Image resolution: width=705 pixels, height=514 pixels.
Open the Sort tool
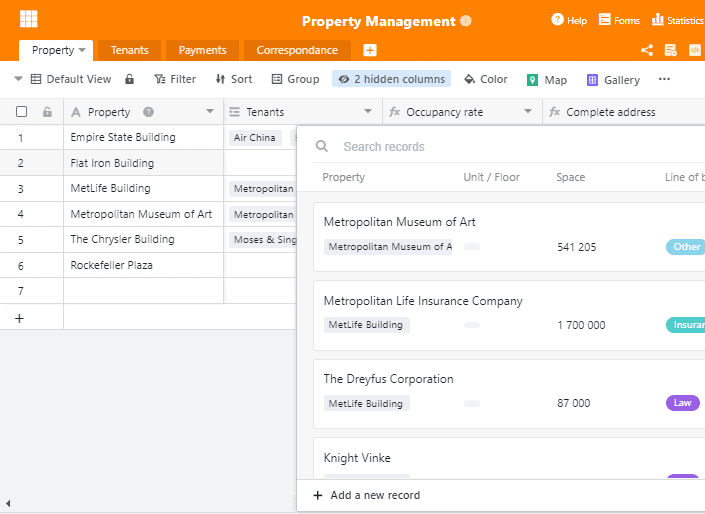click(x=234, y=79)
